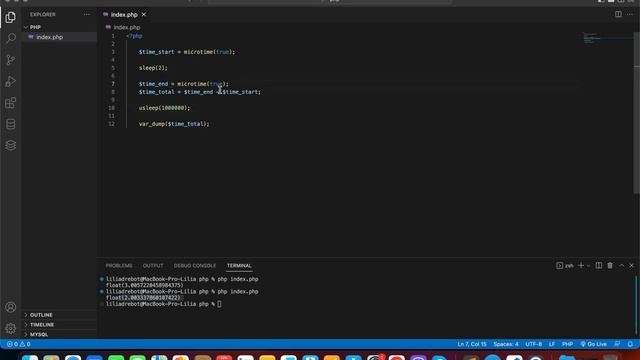Click the $time_start = microtime(true); line
The width and height of the screenshot is (640, 360).
click(x=187, y=52)
